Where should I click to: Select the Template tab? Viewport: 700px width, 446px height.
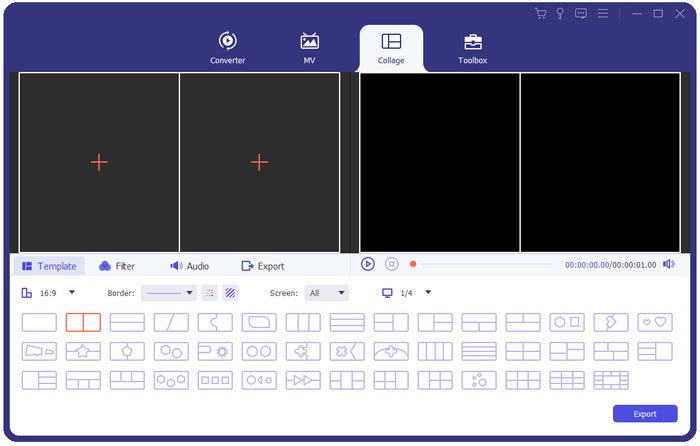pos(49,266)
